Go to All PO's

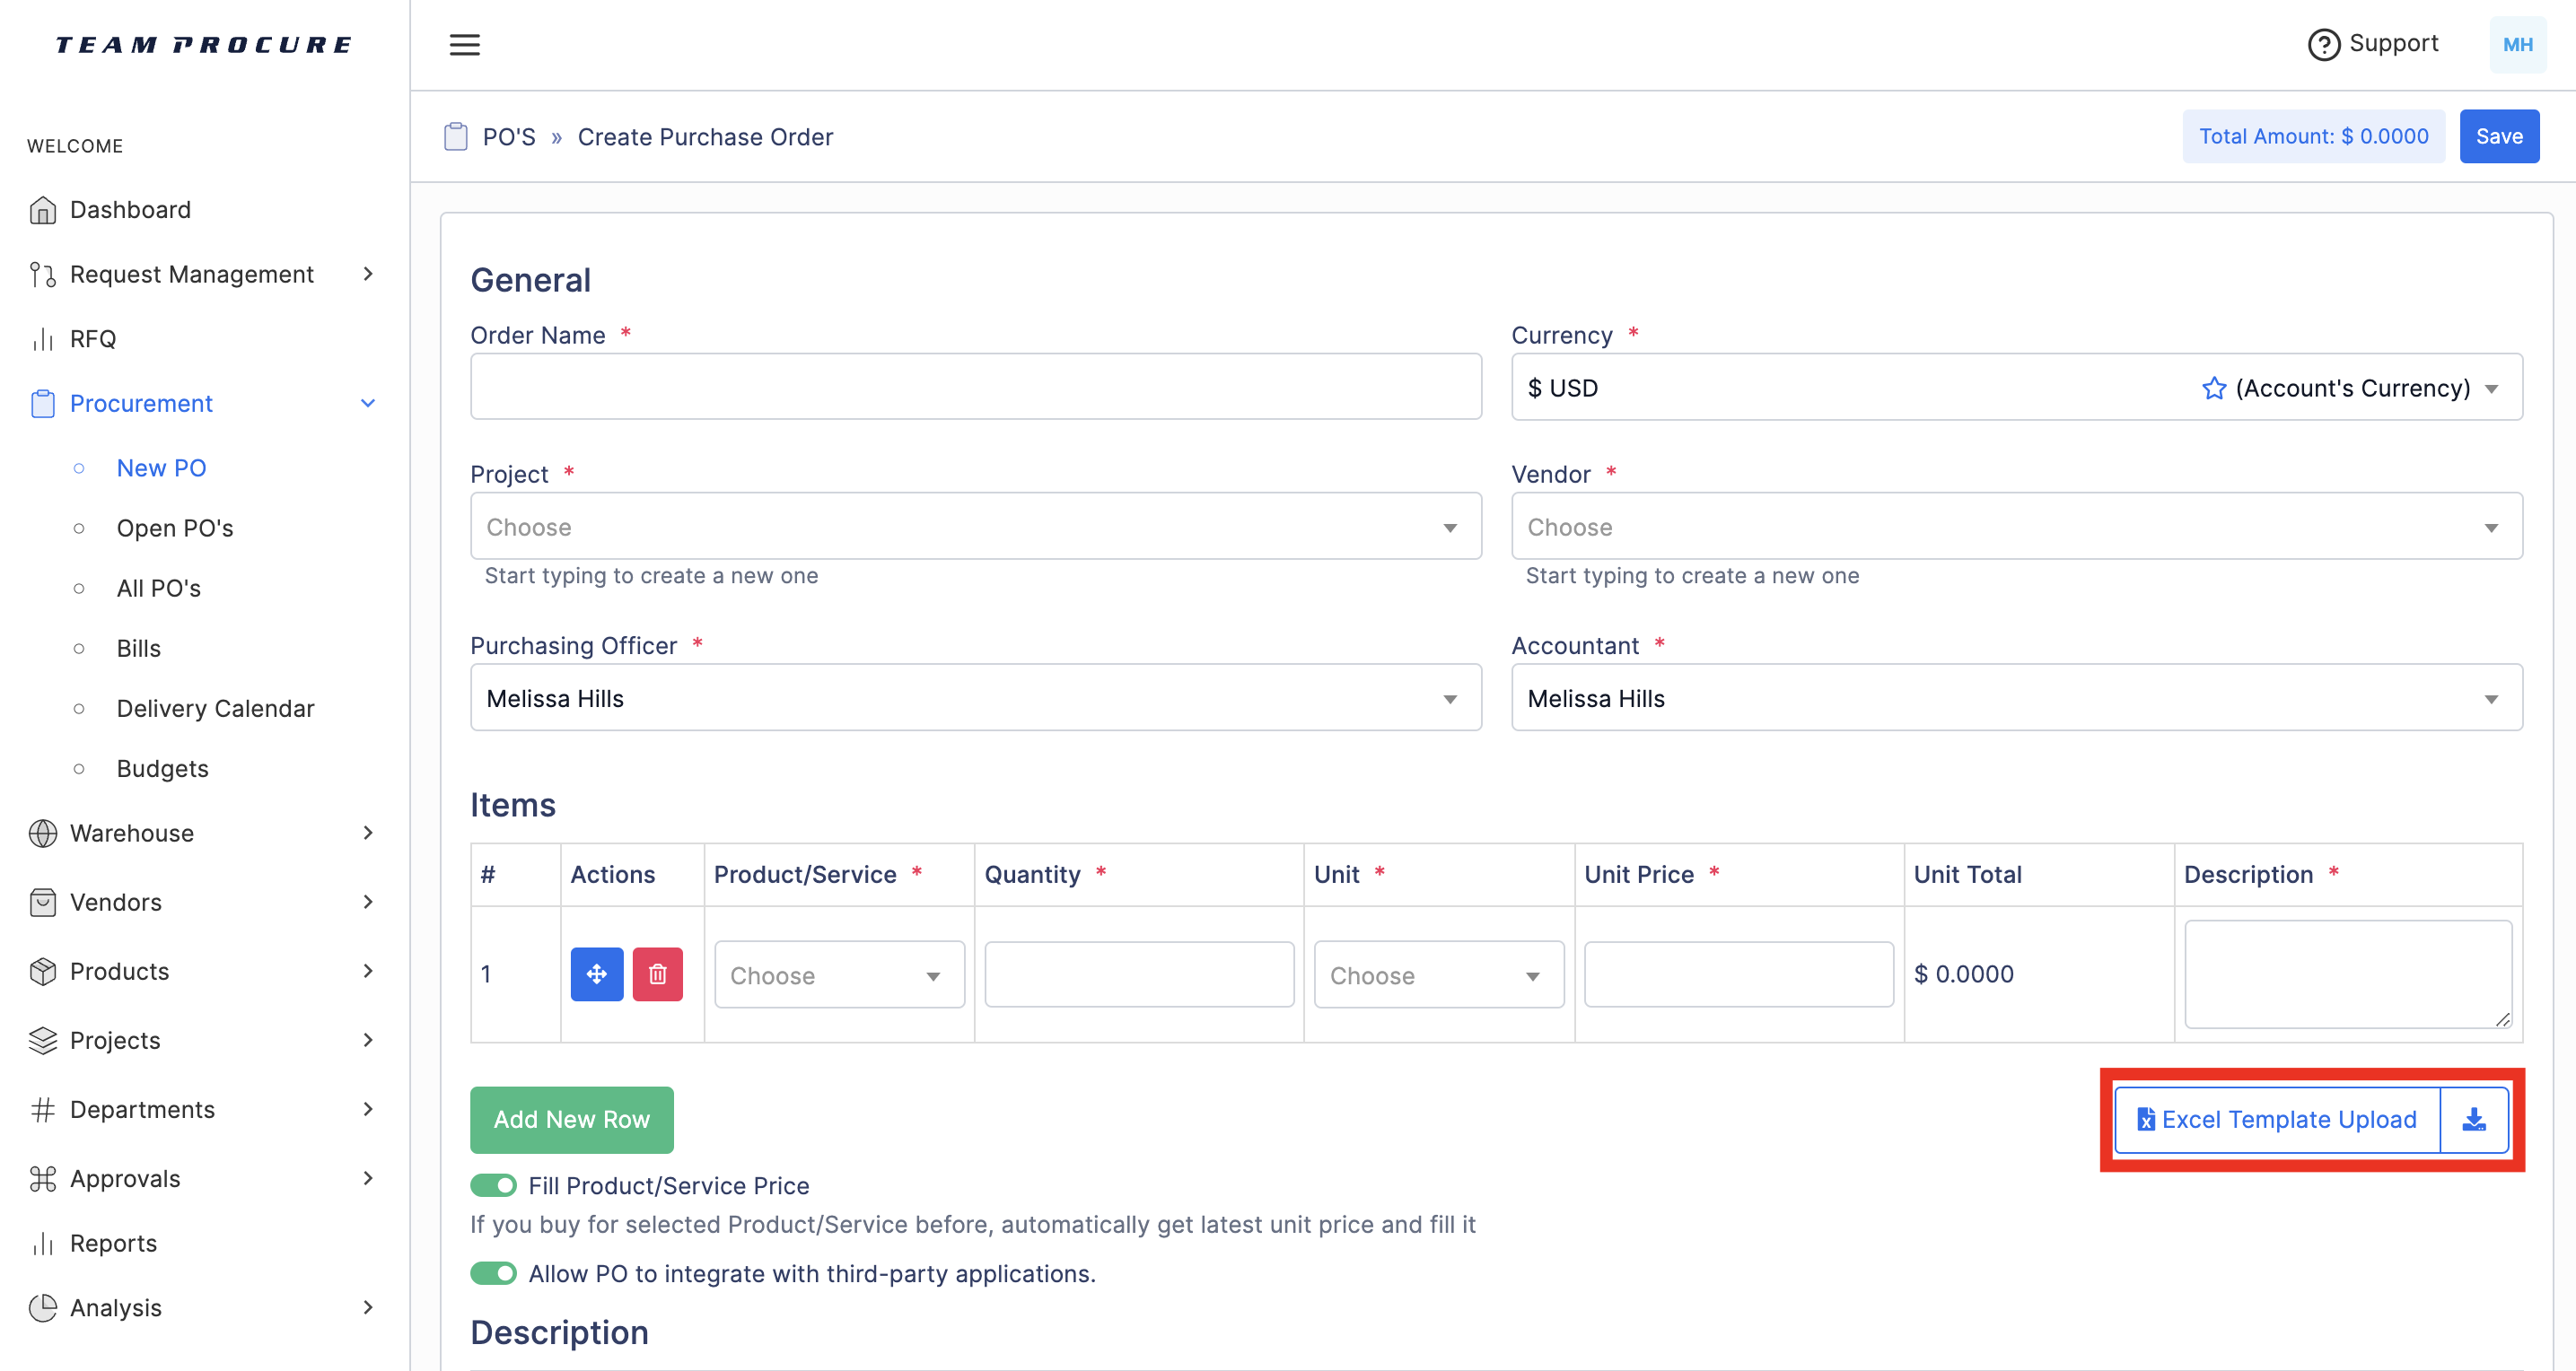click(x=158, y=589)
